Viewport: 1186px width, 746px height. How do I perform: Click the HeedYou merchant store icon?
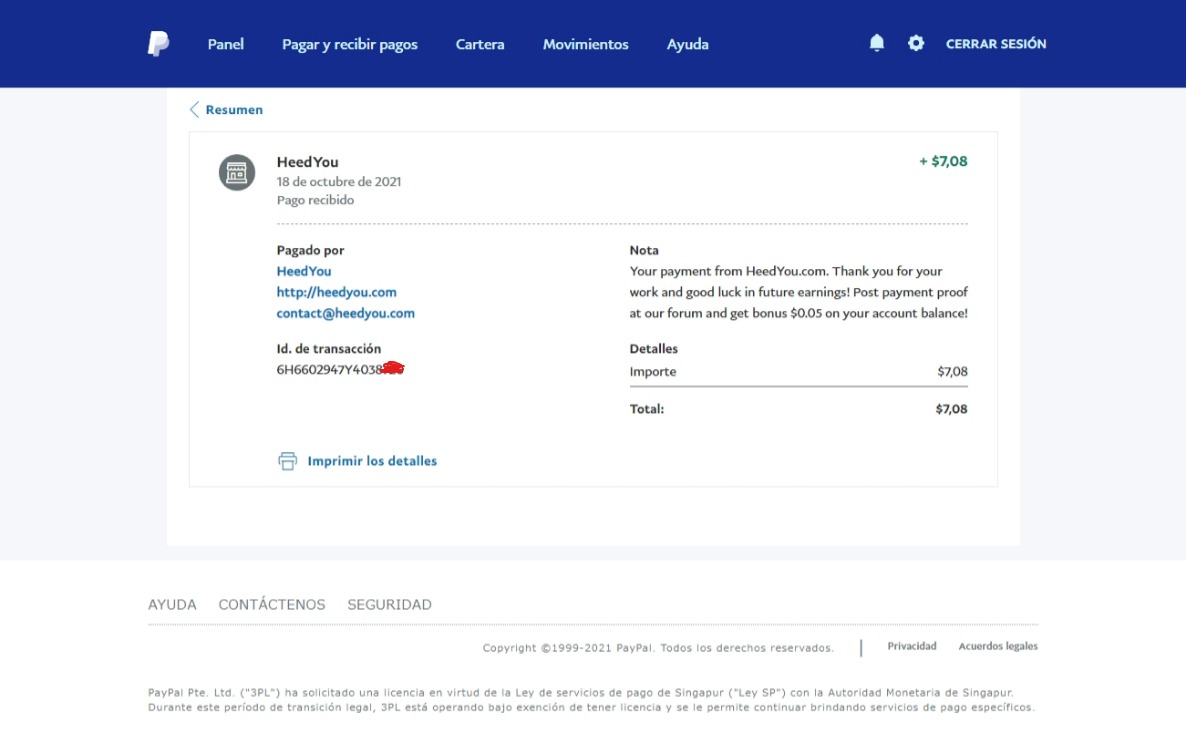point(237,173)
